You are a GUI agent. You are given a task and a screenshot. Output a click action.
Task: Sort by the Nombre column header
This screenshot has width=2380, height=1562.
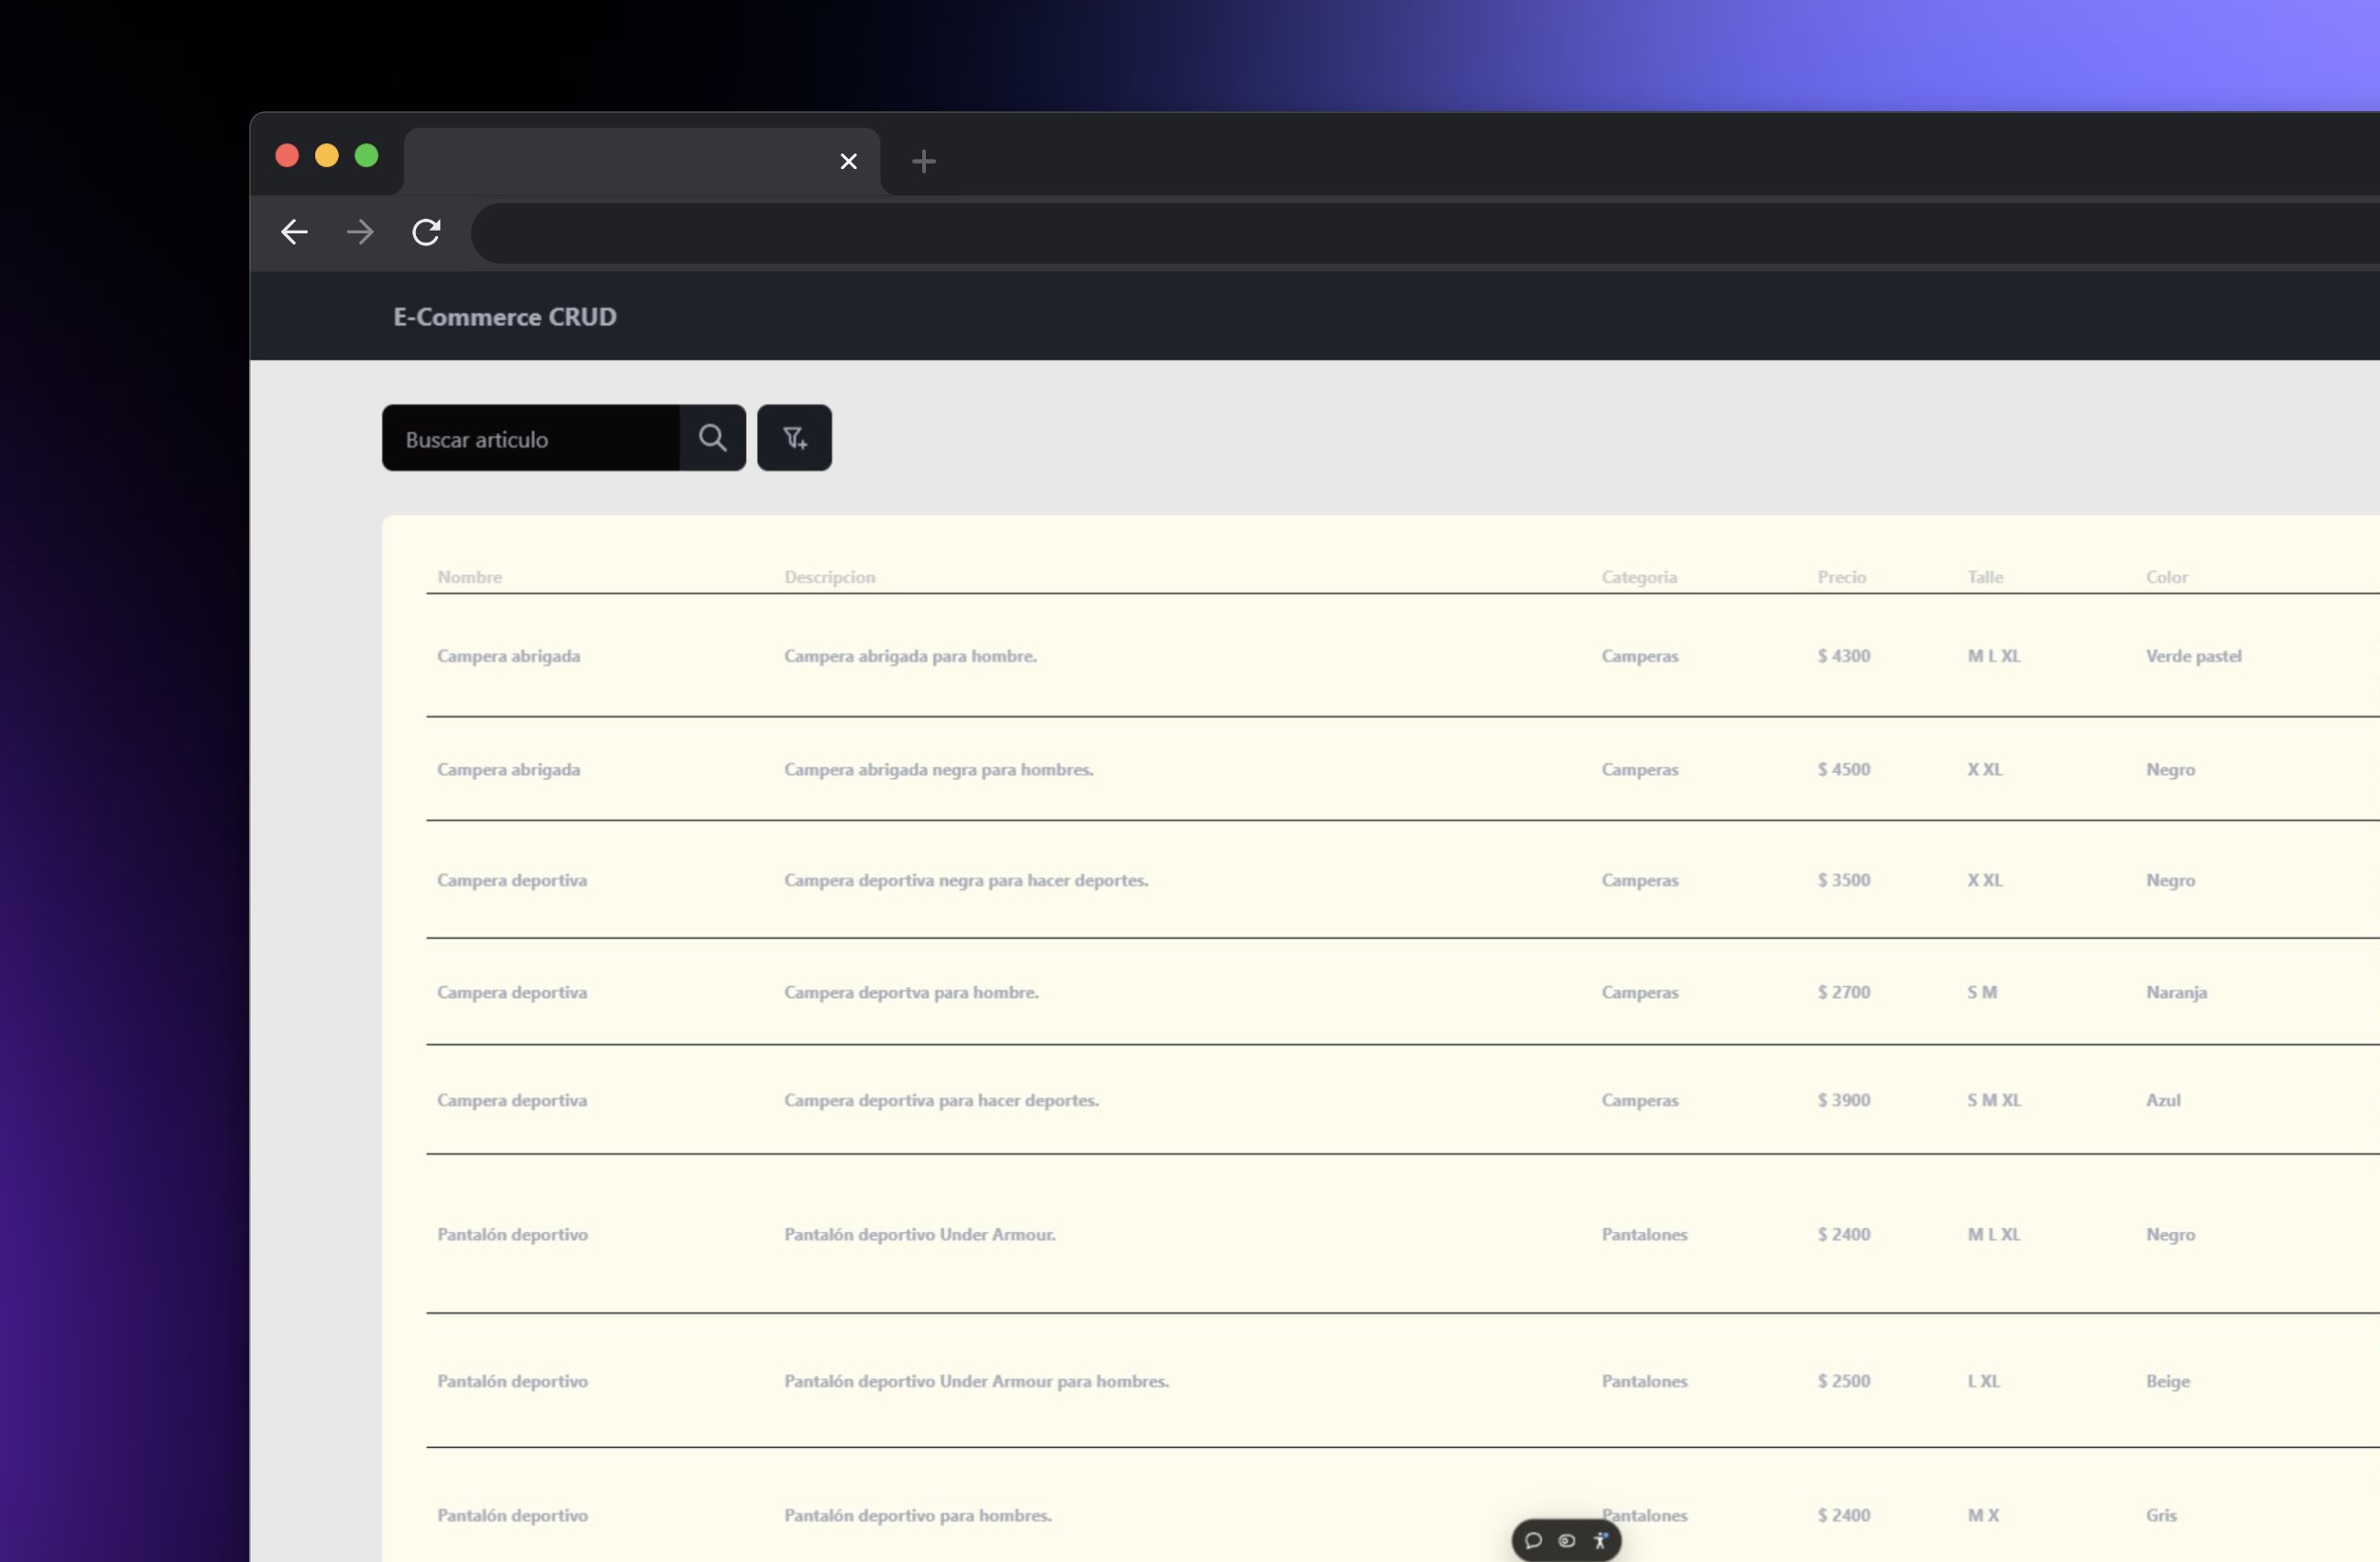coord(469,577)
